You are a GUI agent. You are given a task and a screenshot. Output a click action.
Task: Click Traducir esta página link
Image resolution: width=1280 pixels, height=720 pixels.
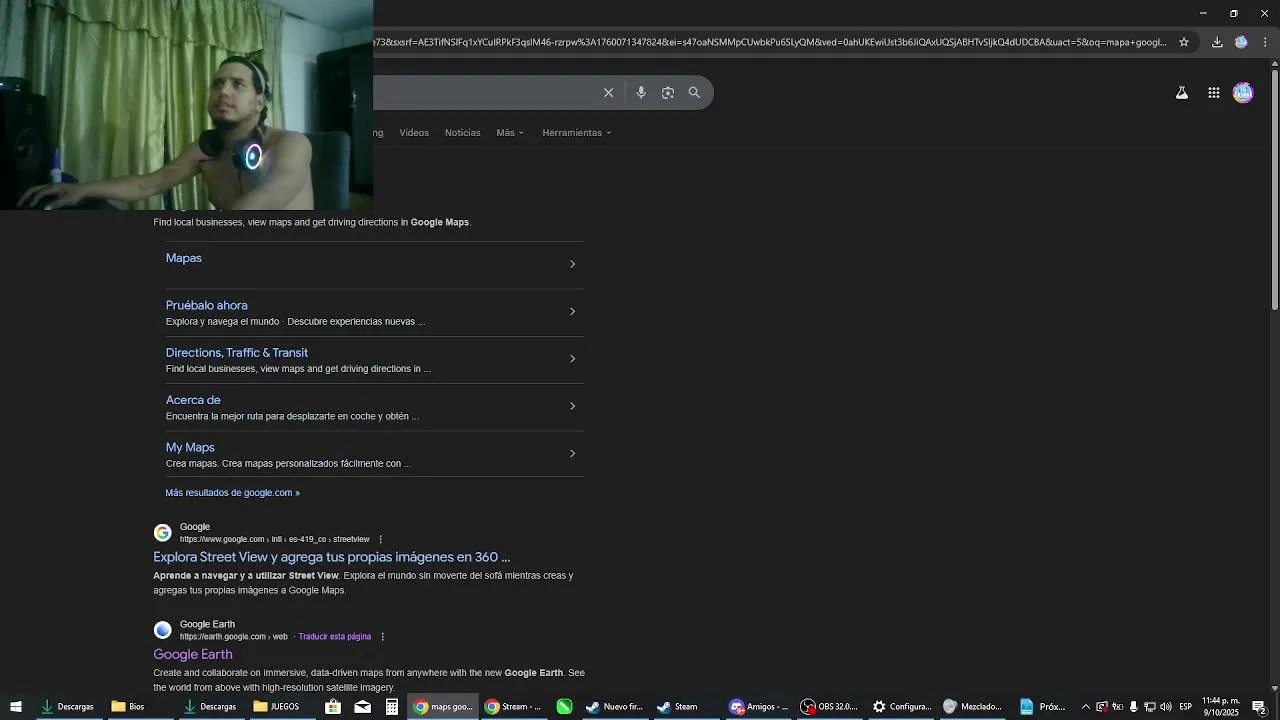(334, 637)
